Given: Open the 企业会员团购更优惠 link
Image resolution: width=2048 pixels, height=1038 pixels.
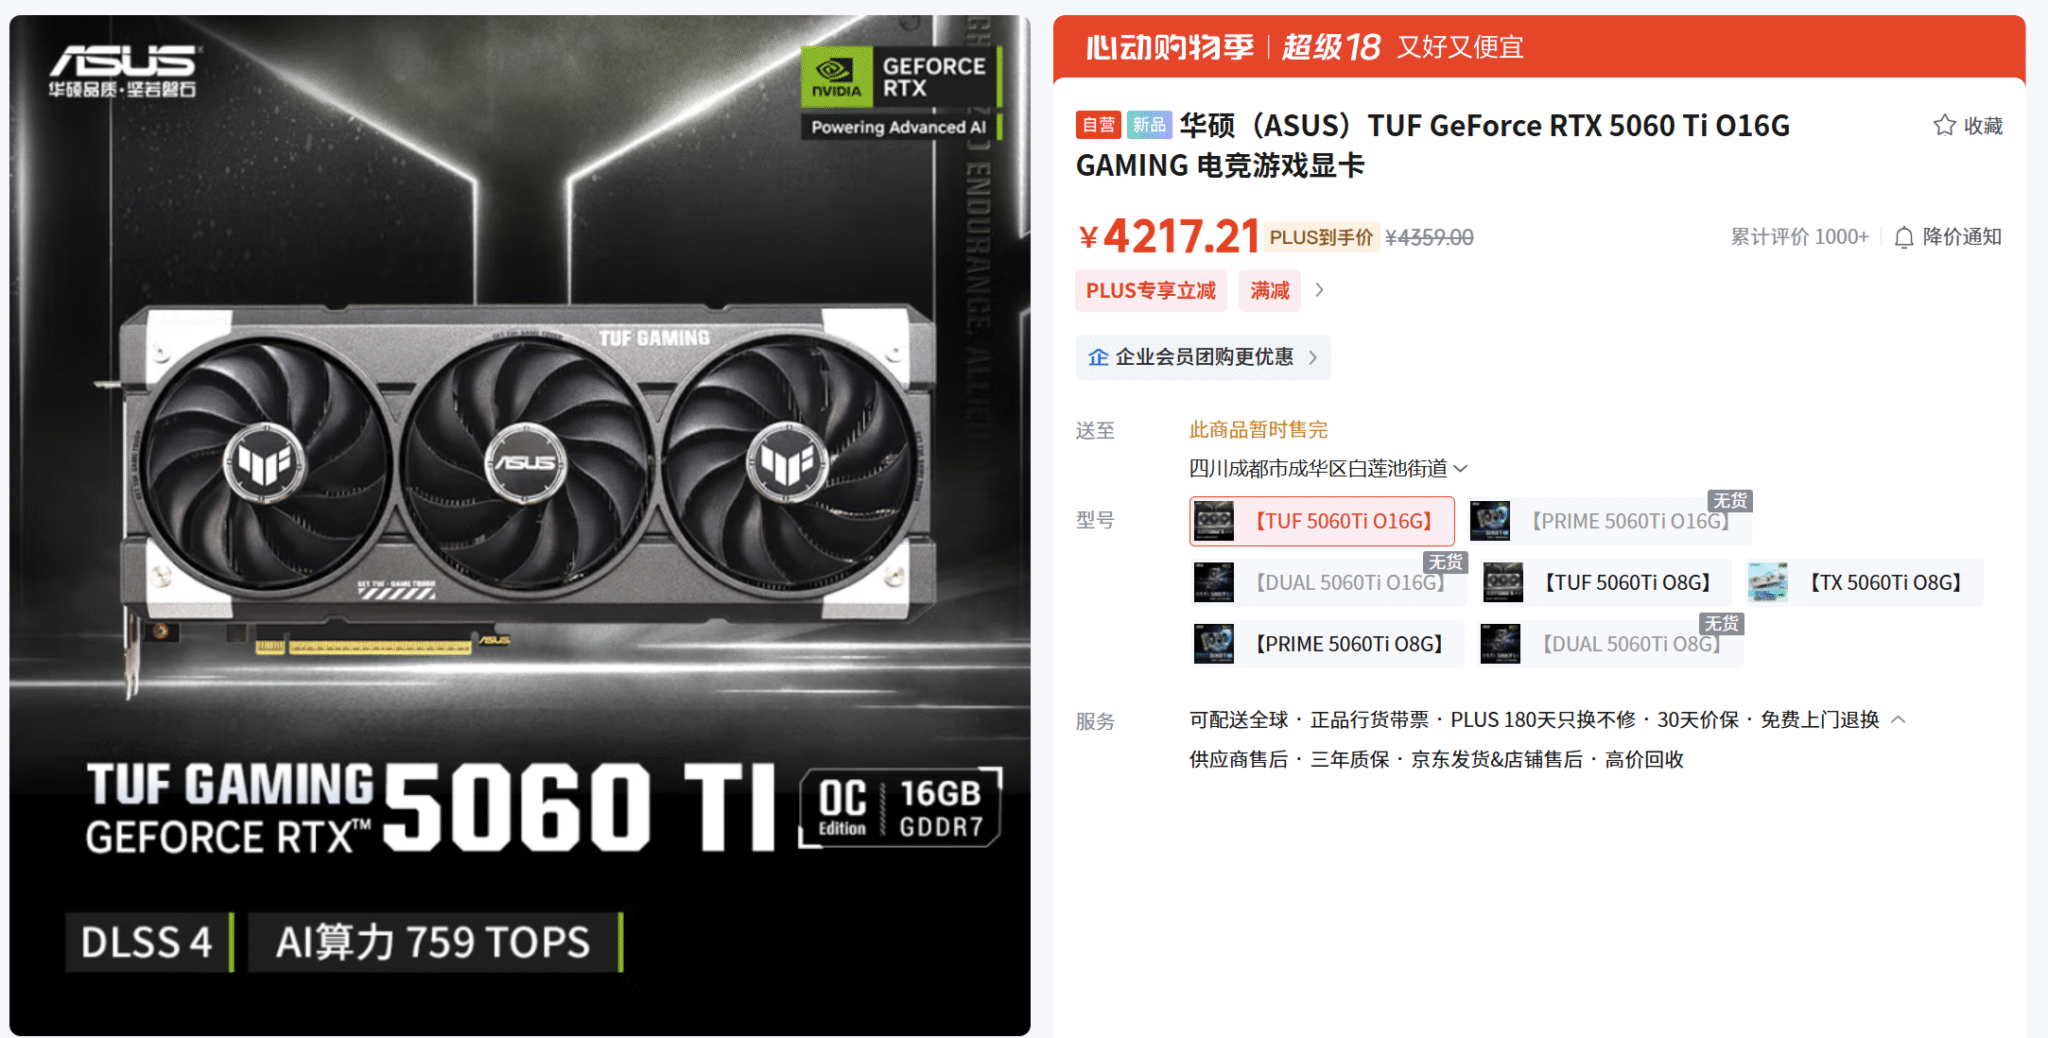Looking at the screenshot, I should point(1203,357).
